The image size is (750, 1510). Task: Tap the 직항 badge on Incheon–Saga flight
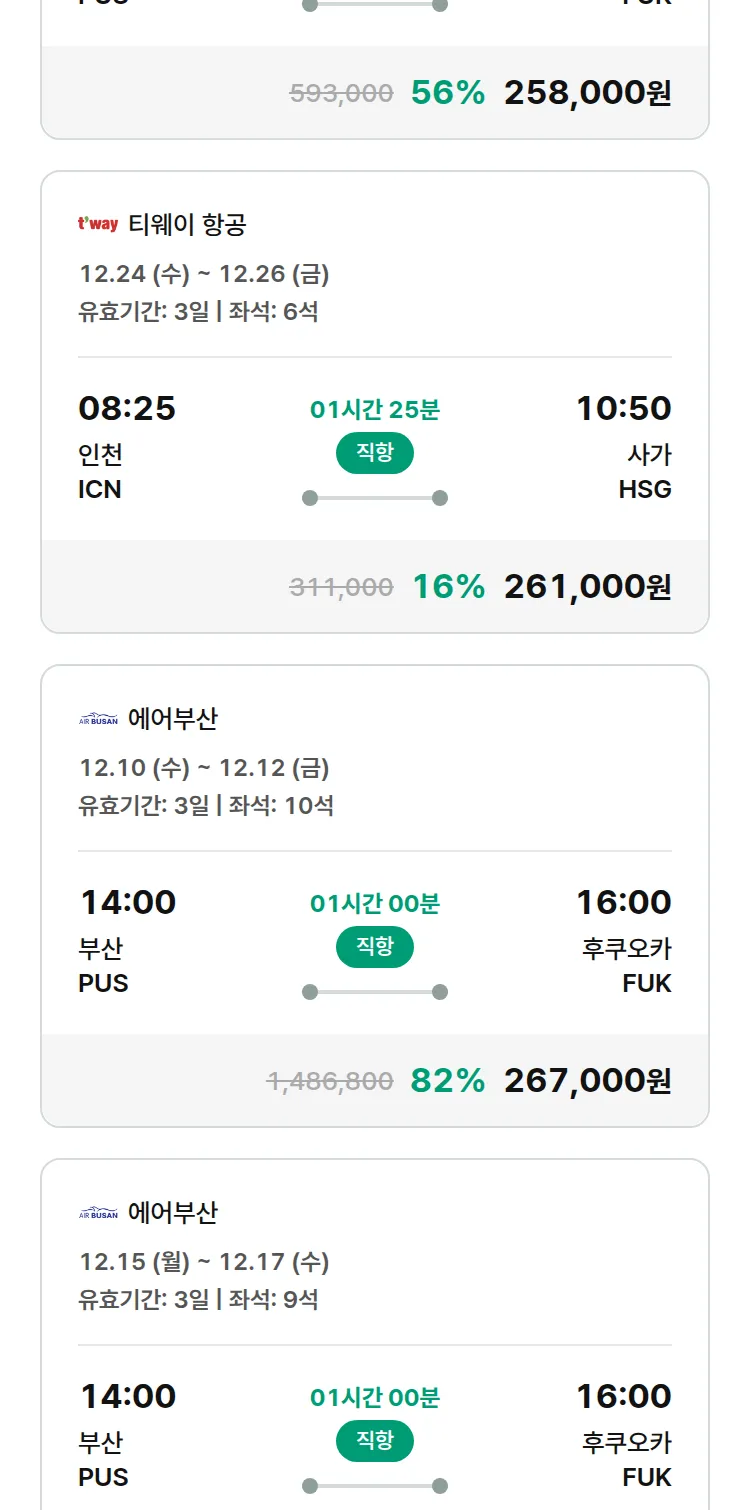pos(375,453)
